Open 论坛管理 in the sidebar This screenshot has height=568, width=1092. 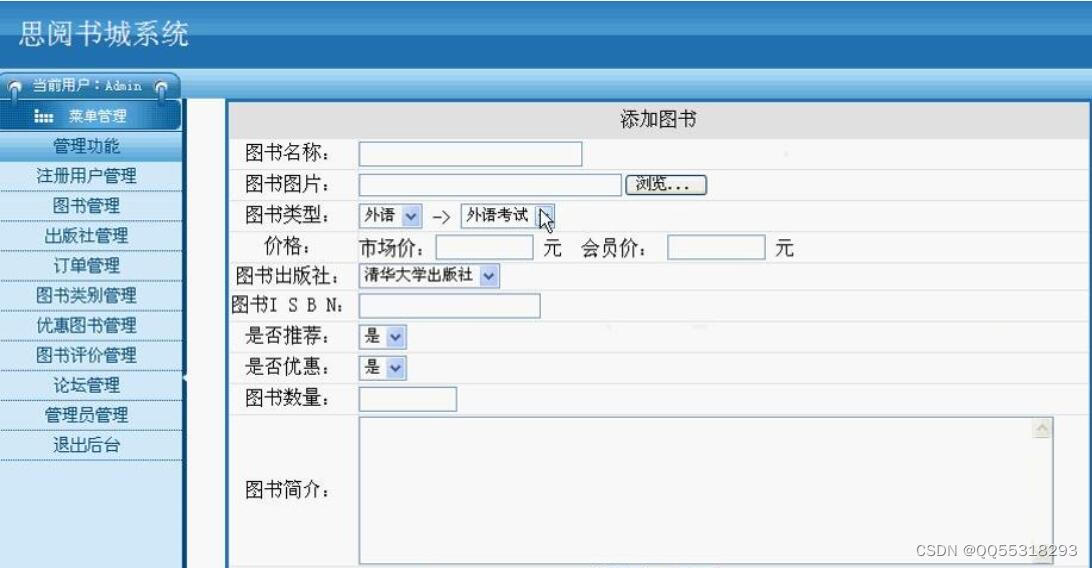86,386
